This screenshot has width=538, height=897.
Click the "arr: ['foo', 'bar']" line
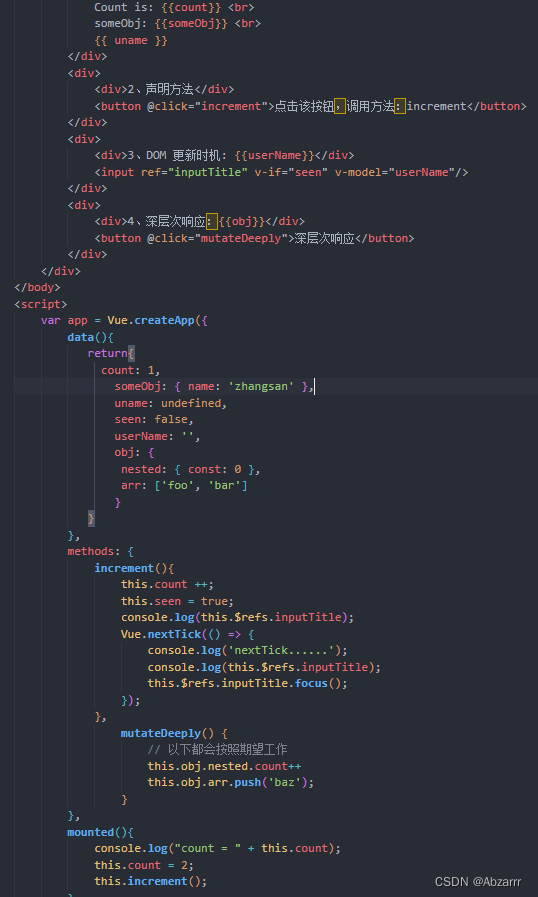click(184, 486)
